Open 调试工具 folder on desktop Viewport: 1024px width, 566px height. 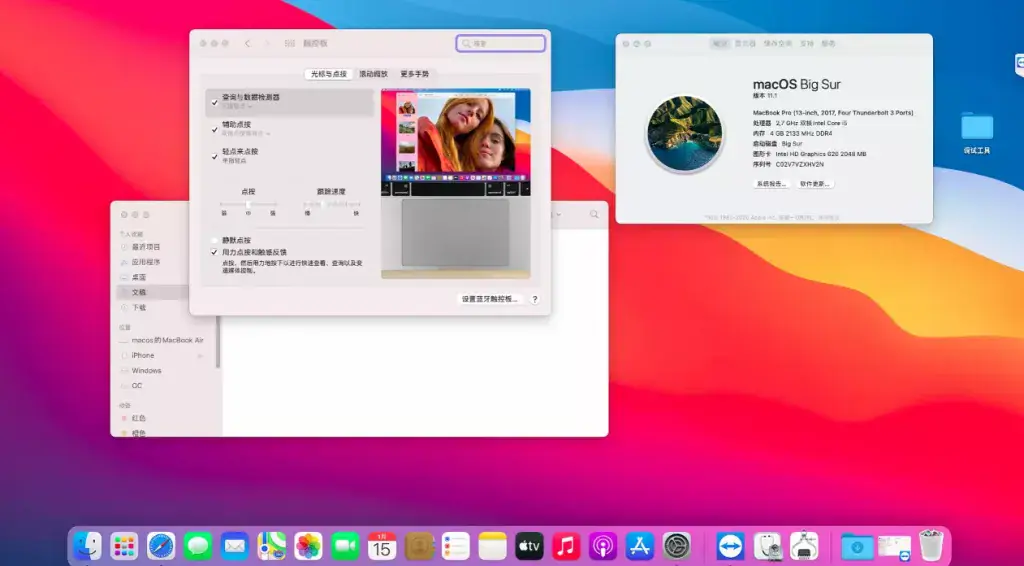tap(977, 133)
